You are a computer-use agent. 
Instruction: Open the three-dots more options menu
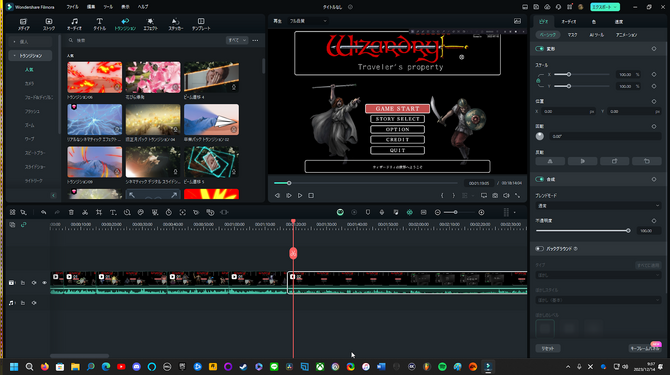click(x=255, y=40)
